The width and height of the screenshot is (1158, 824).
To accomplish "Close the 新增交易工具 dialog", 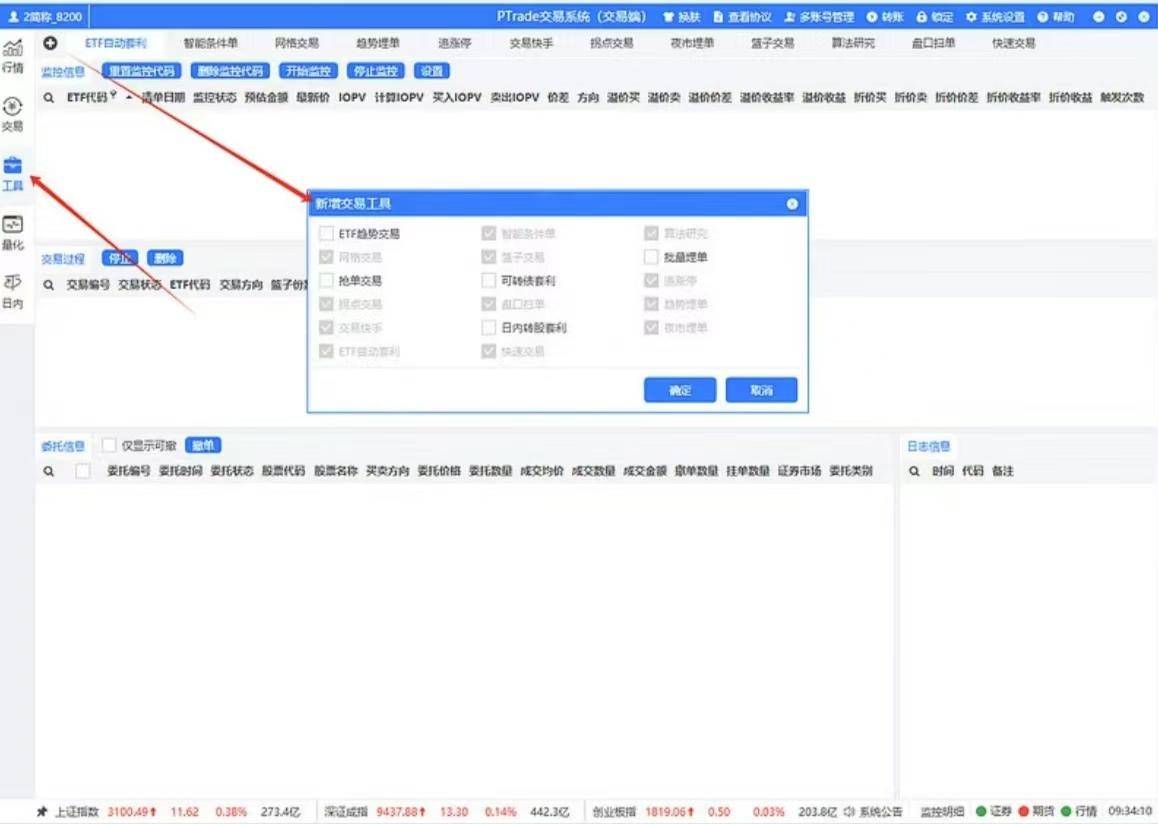I will click(x=792, y=204).
